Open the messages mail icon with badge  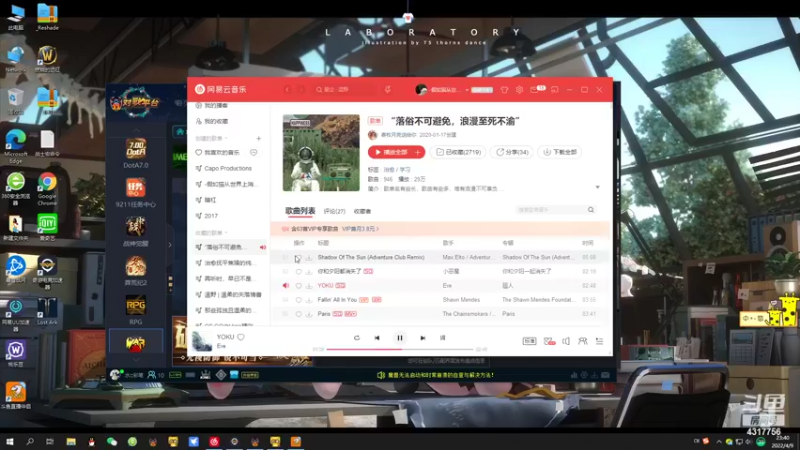[x=537, y=89]
